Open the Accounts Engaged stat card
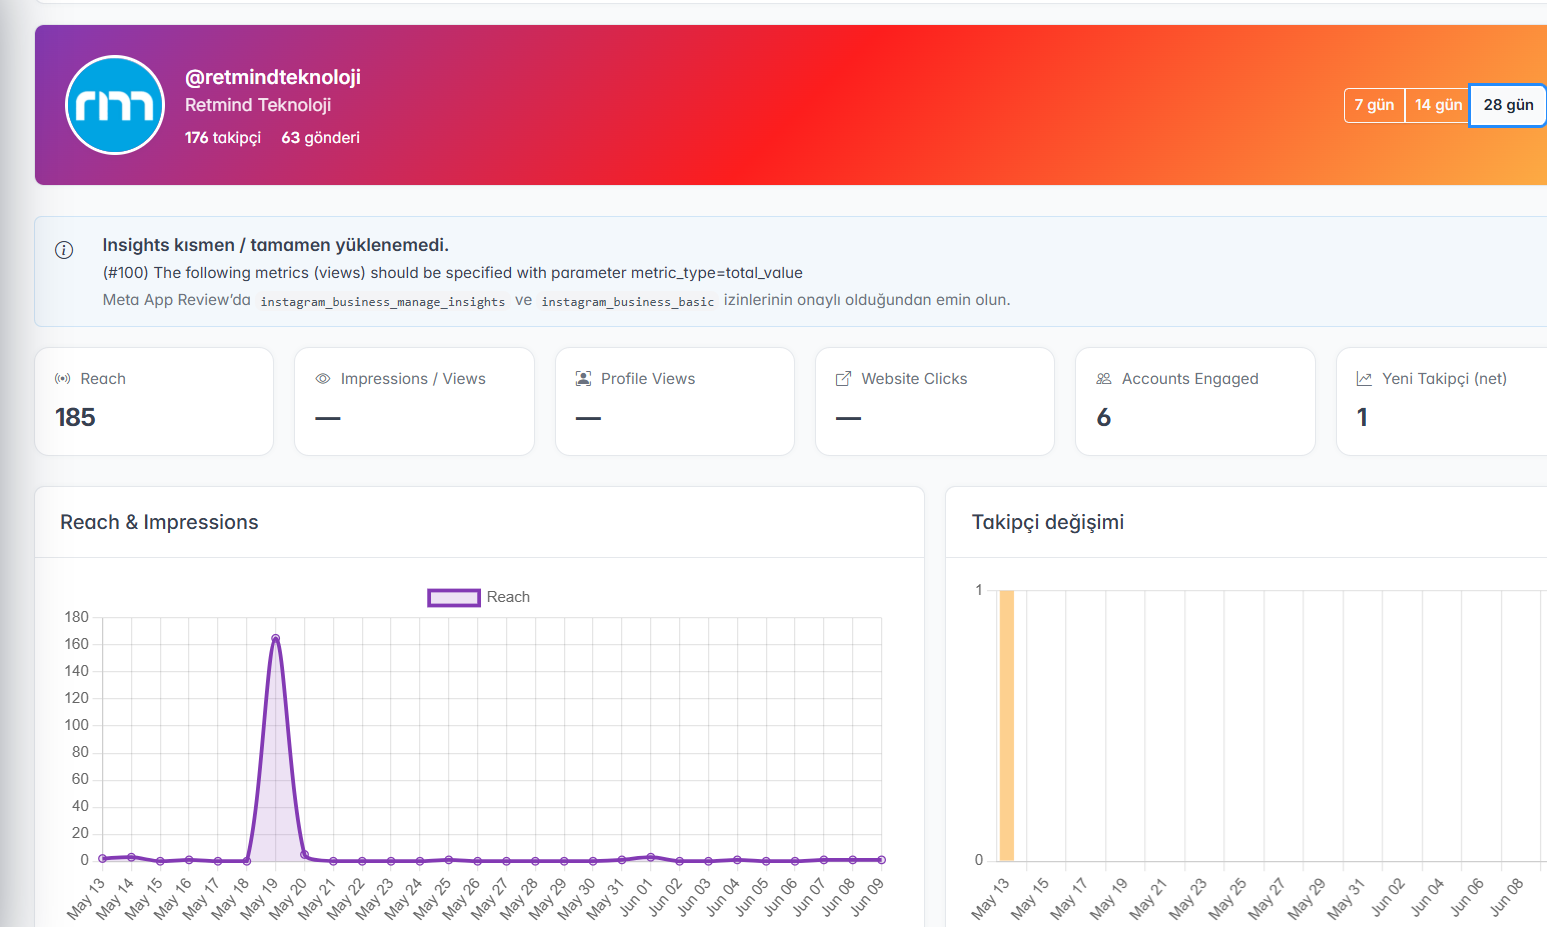Viewport: 1547px width, 927px height. [1195, 401]
